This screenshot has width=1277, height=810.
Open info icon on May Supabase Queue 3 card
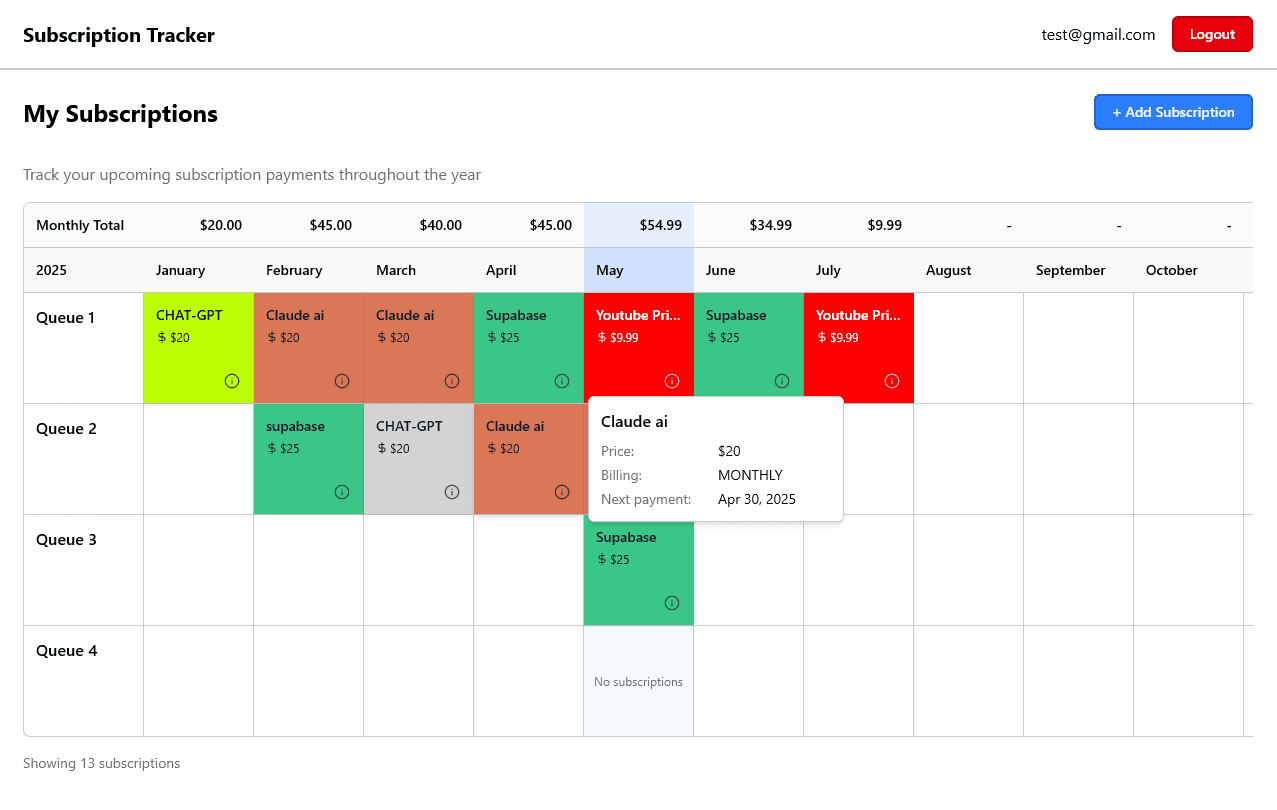(672, 603)
